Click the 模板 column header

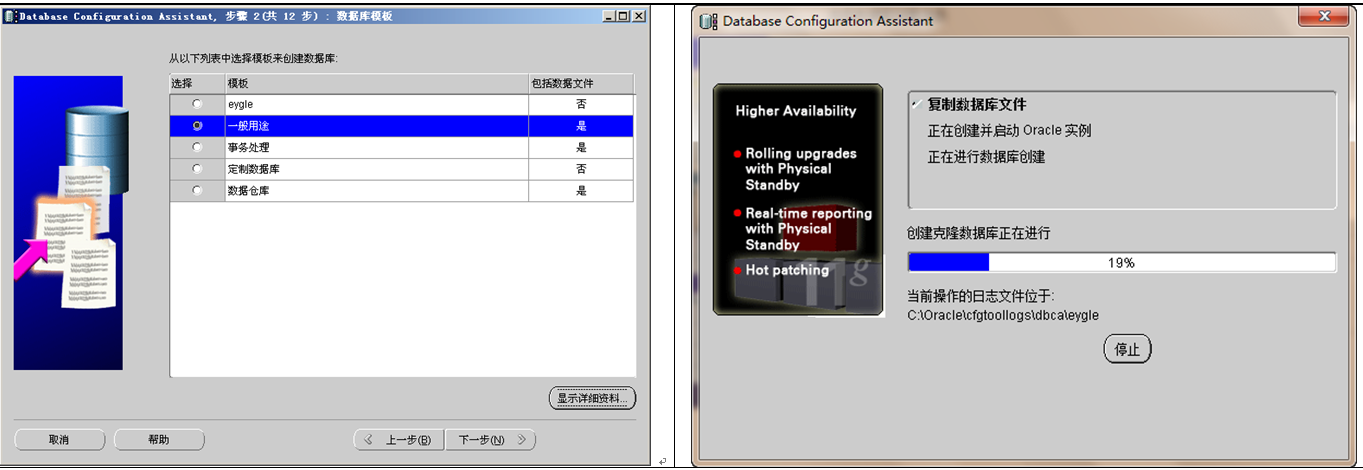(x=376, y=84)
